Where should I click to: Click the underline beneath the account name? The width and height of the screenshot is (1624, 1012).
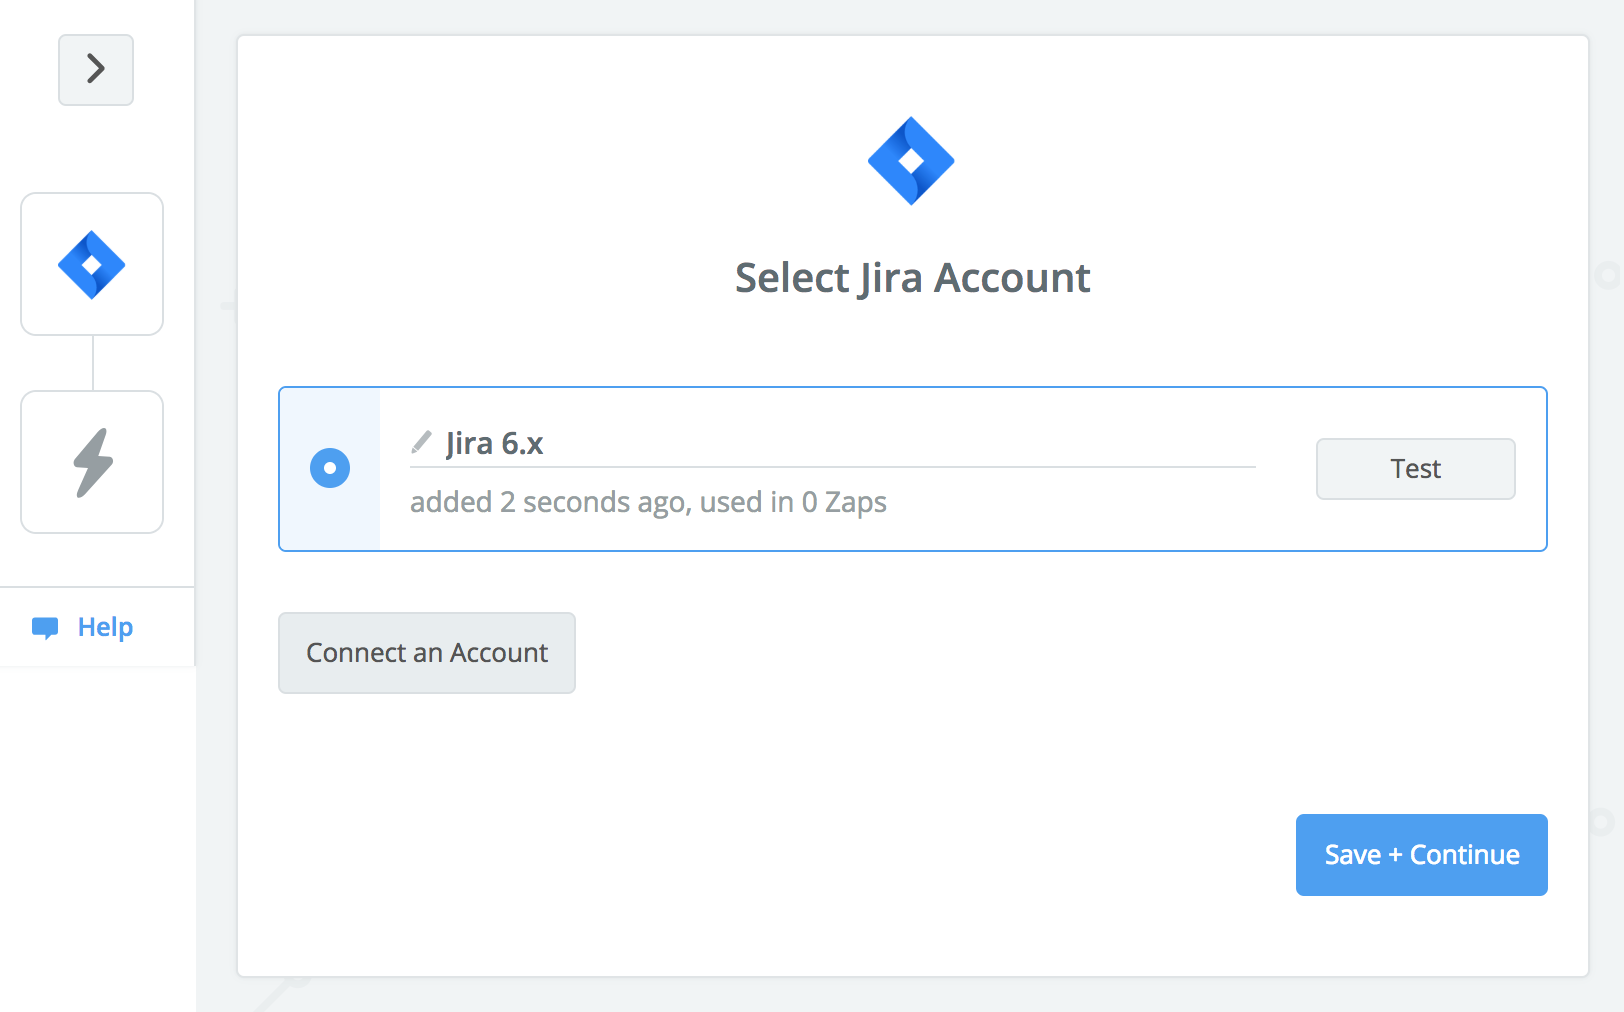click(x=832, y=467)
